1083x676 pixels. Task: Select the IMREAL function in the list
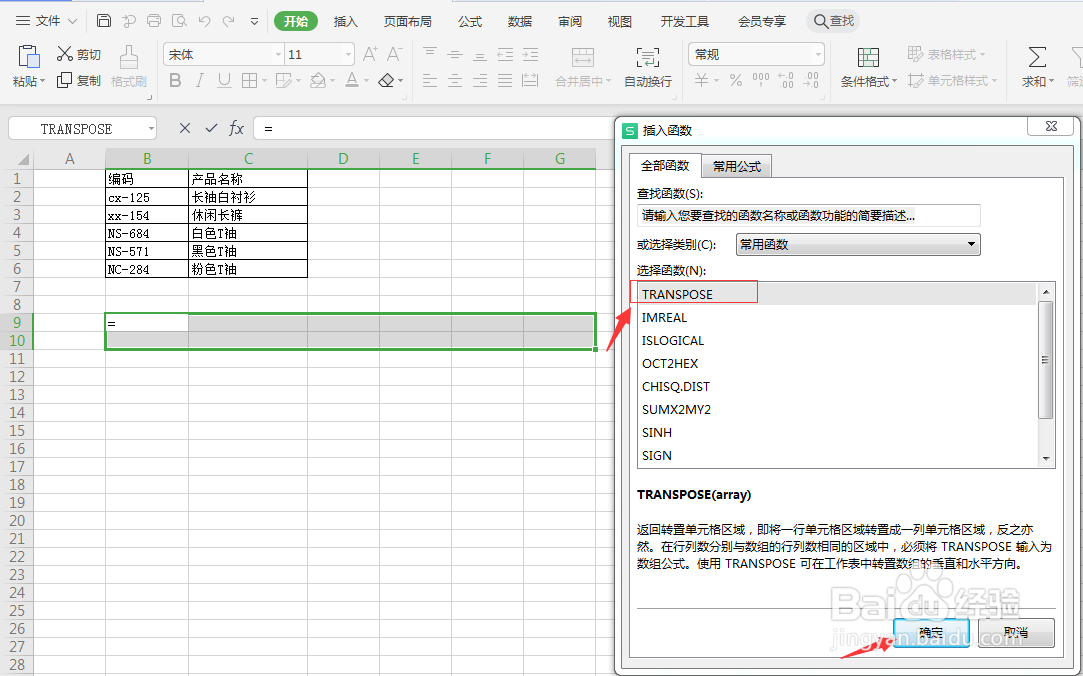tap(665, 317)
